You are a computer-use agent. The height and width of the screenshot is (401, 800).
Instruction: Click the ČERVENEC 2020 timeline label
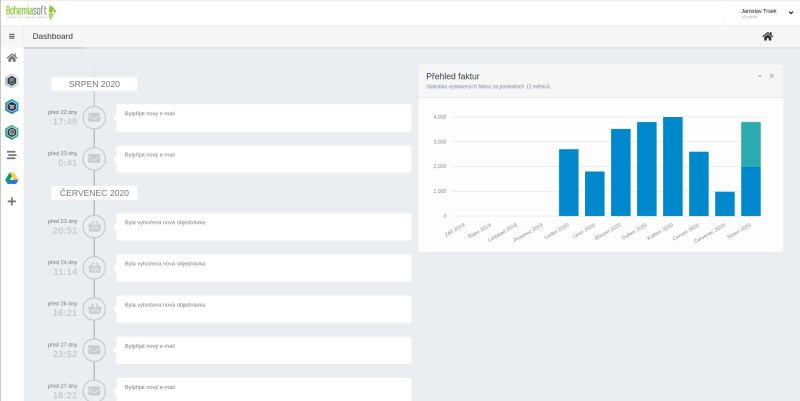[94, 192]
